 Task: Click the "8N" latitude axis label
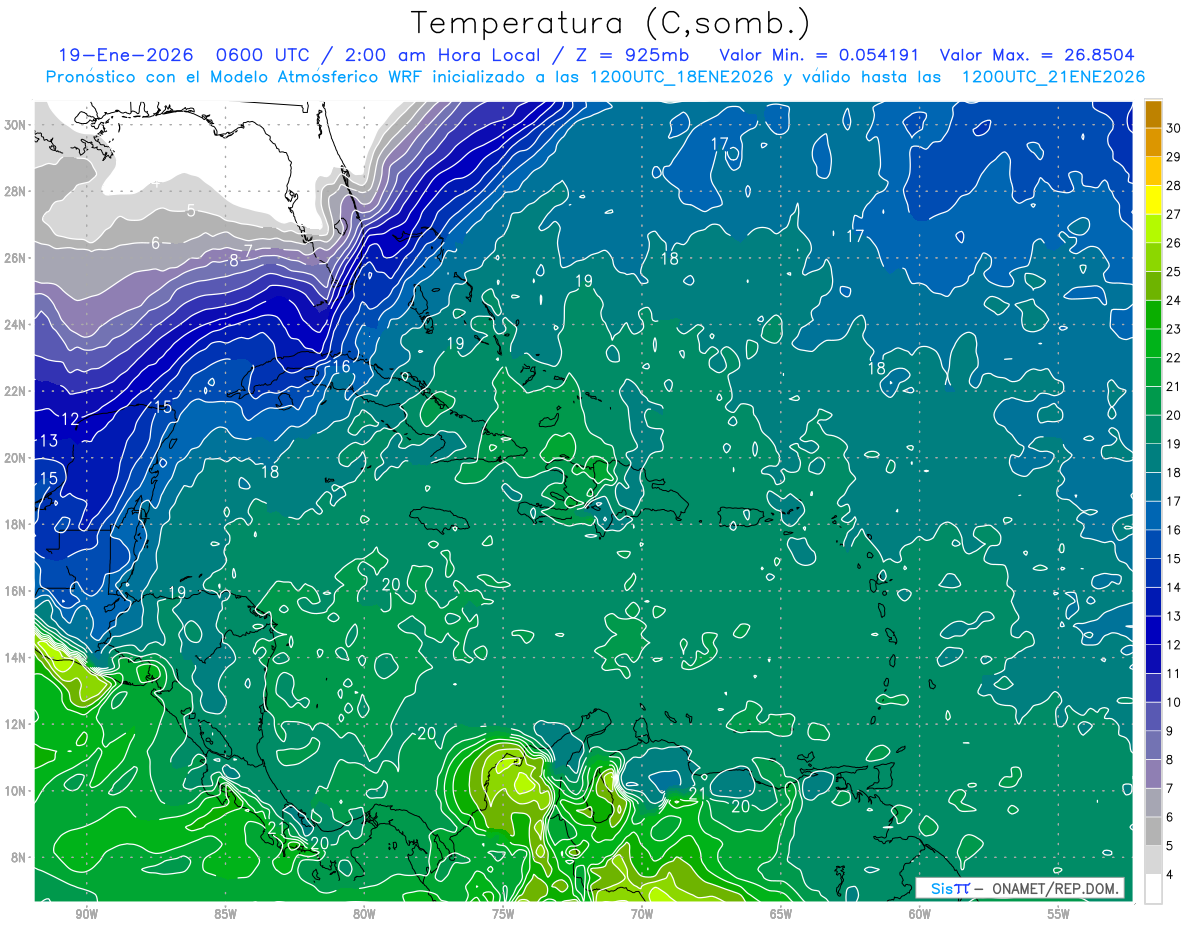pyautogui.click(x=19, y=858)
